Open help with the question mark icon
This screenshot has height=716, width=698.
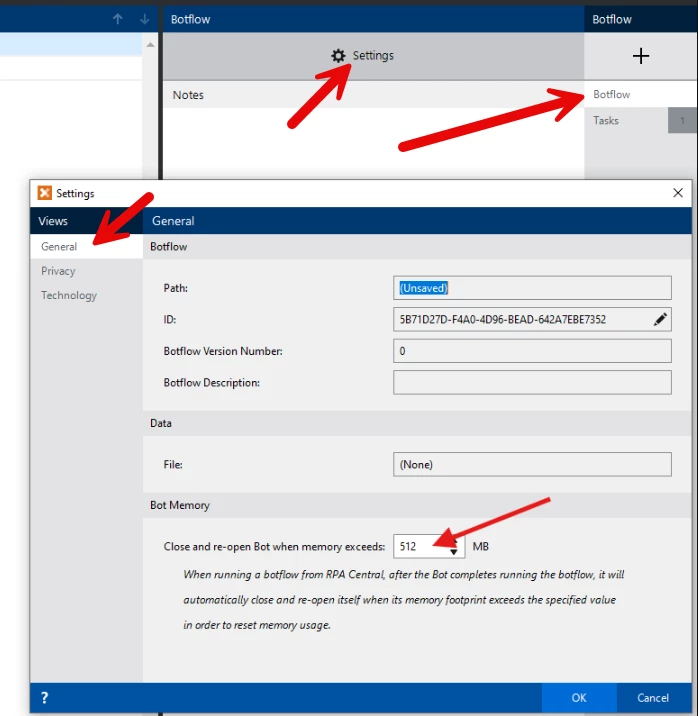click(44, 697)
